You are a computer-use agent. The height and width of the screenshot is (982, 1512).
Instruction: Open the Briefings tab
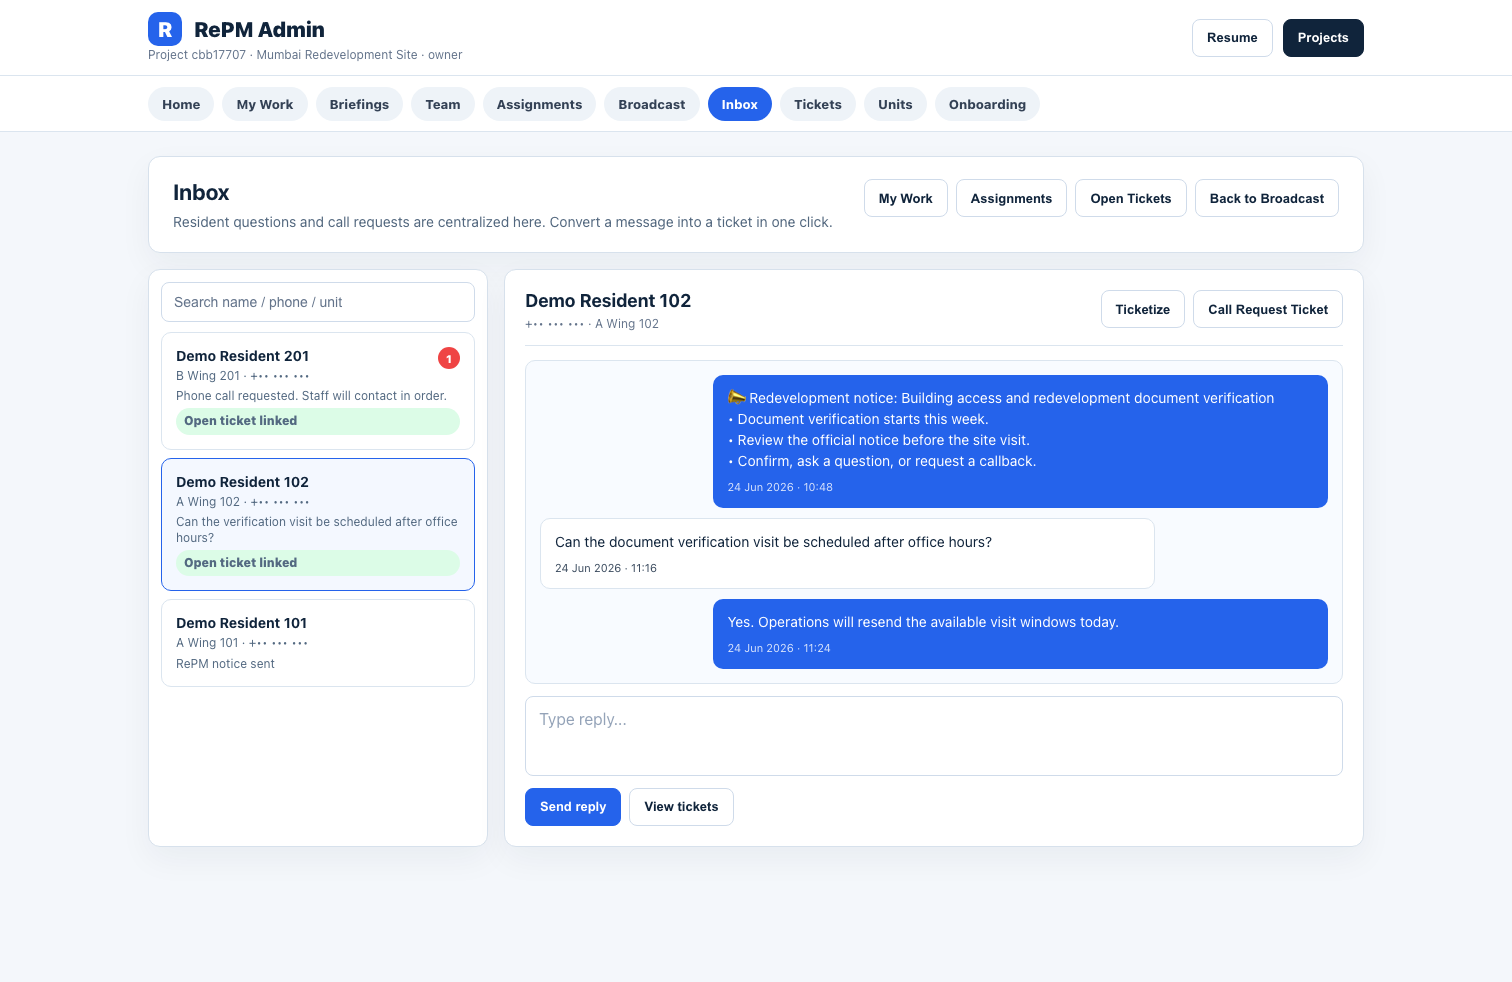(359, 104)
